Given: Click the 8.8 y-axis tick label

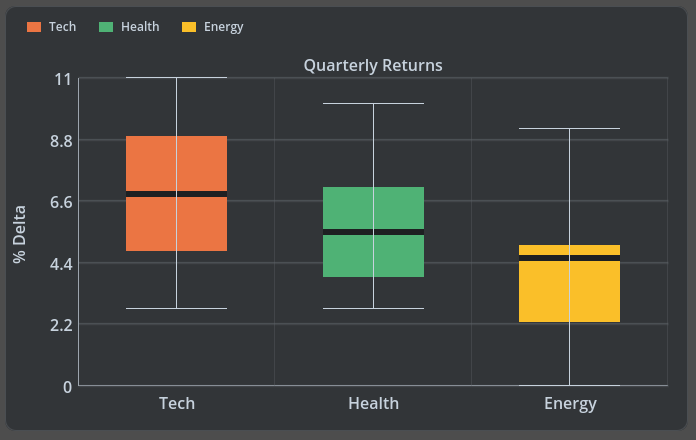Looking at the screenshot, I should click(x=61, y=140).
